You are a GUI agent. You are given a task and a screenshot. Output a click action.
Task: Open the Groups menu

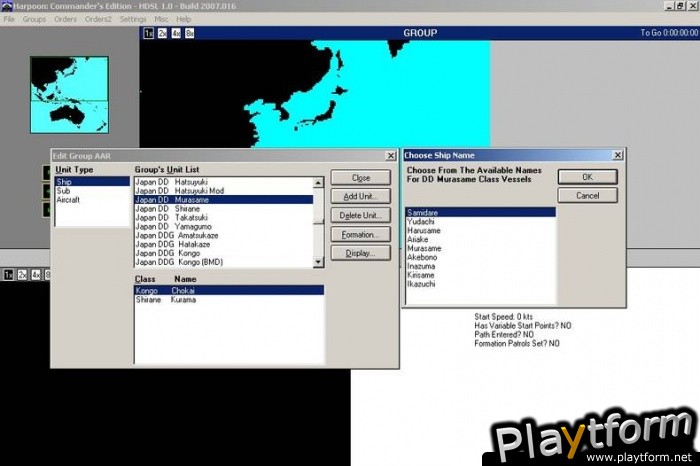34,19
